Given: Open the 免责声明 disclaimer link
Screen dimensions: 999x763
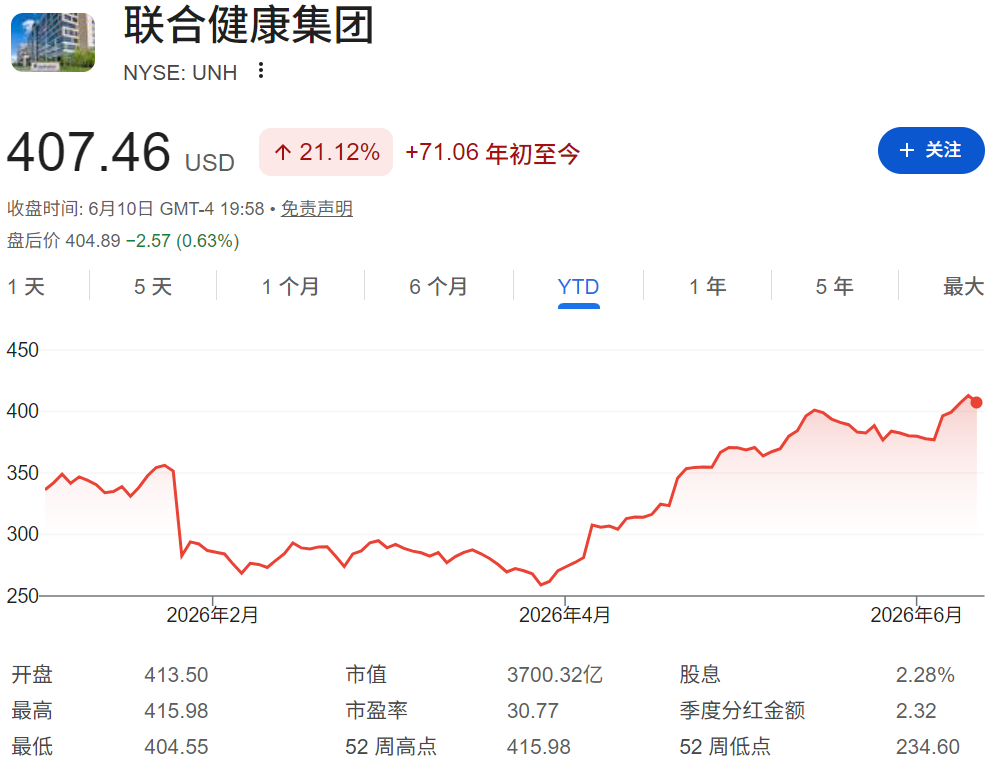Looking at the screenshot, I should [x=317, y=209].
